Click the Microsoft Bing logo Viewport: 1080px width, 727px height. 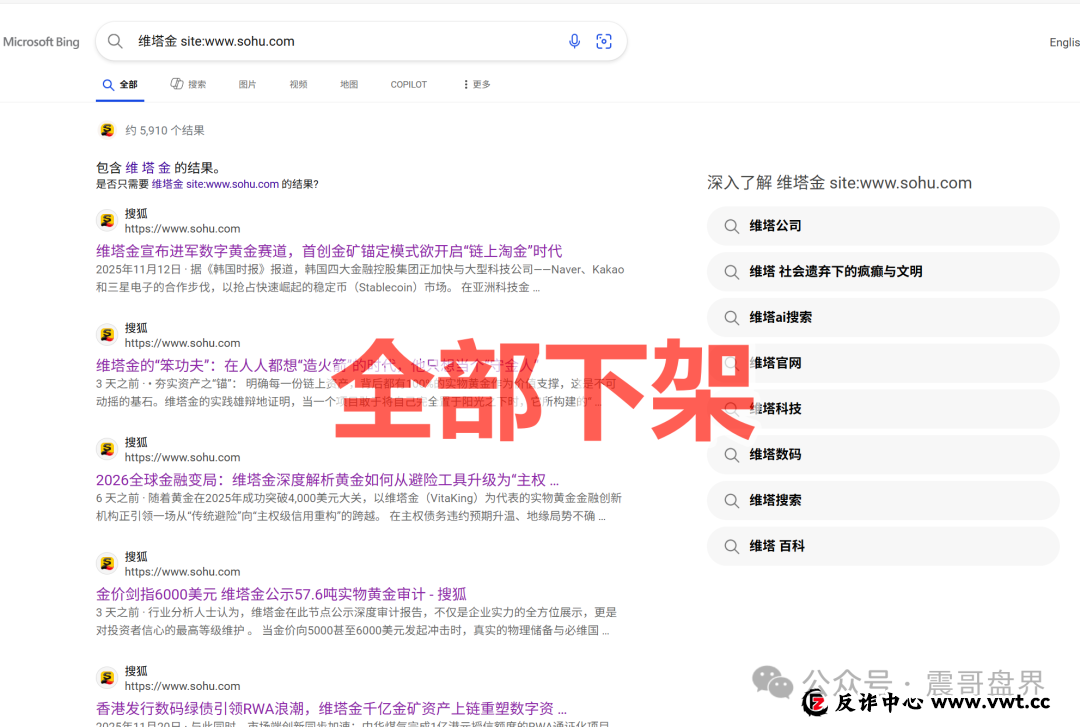[x=41, y=41]
